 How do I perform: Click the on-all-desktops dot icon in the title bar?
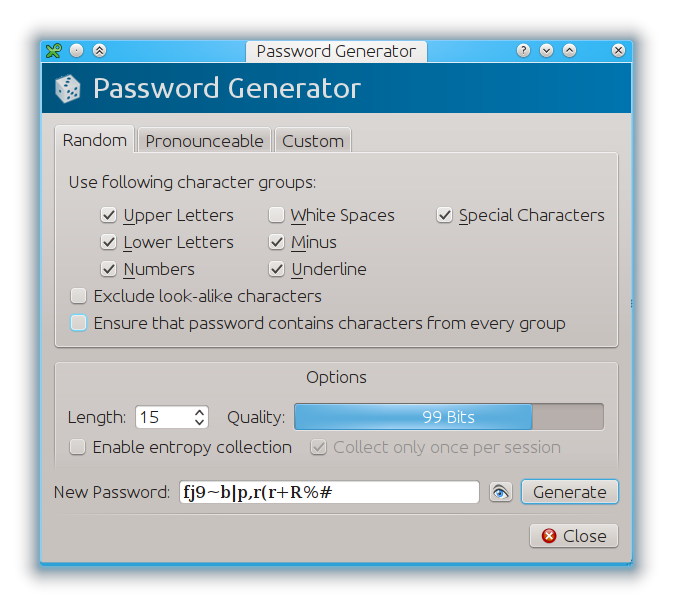click(76, 51)
